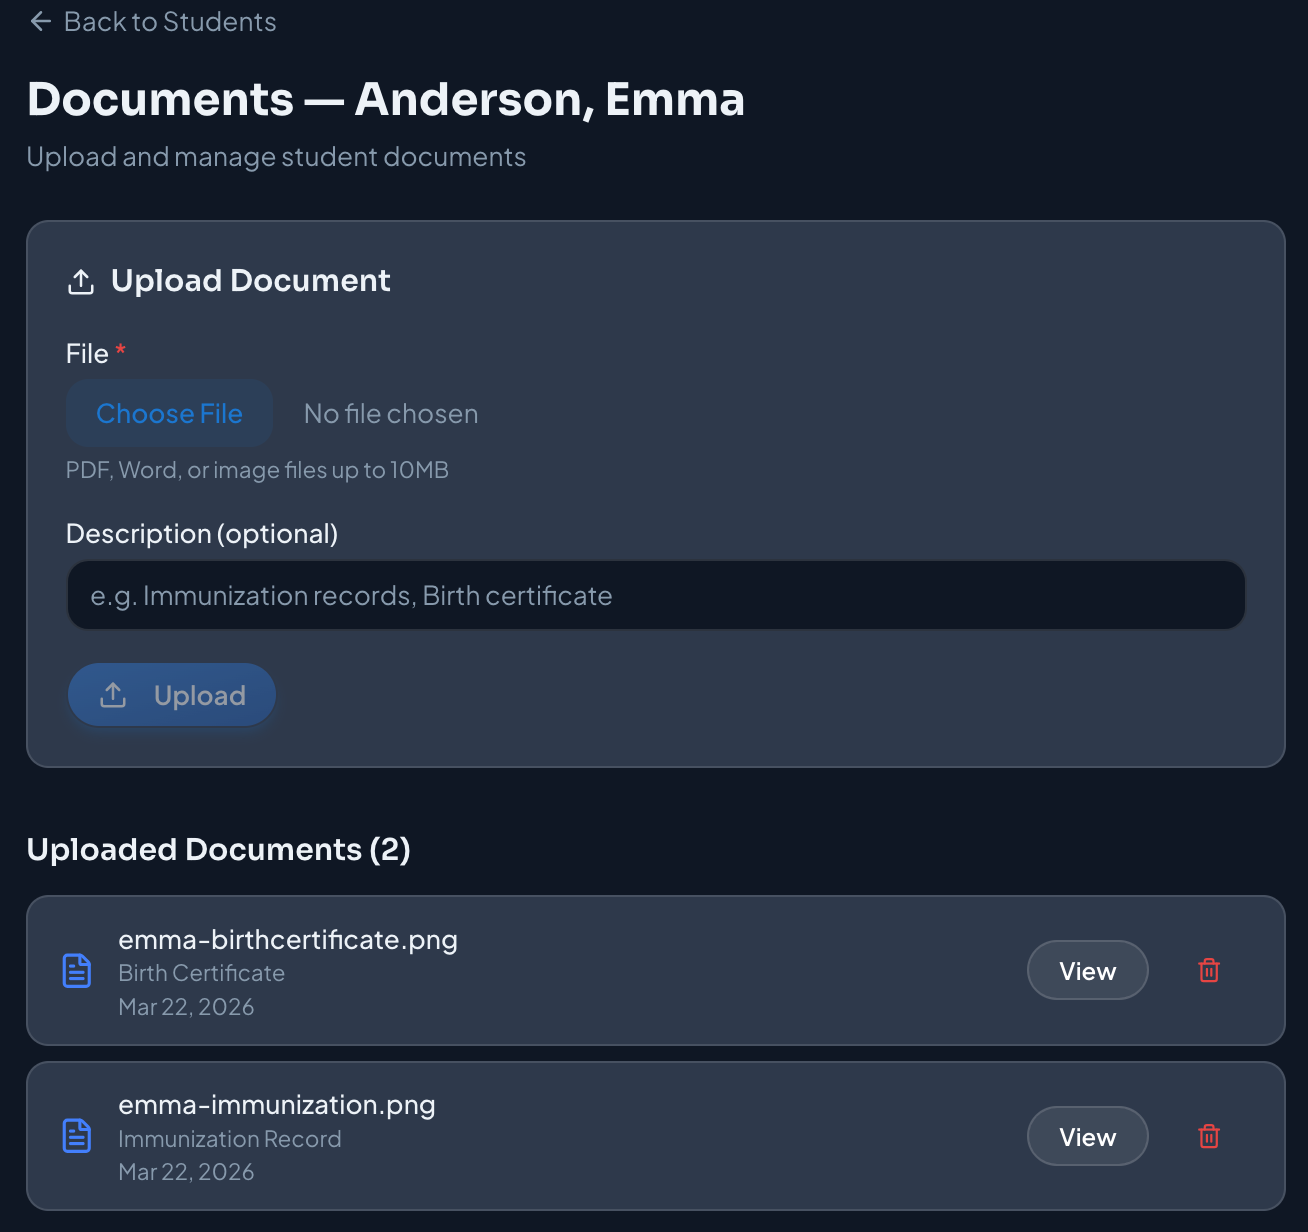View emma-immunization.png document
The width and height of the screenshot is (1308, 1232).
(x=1087, y=1136)
